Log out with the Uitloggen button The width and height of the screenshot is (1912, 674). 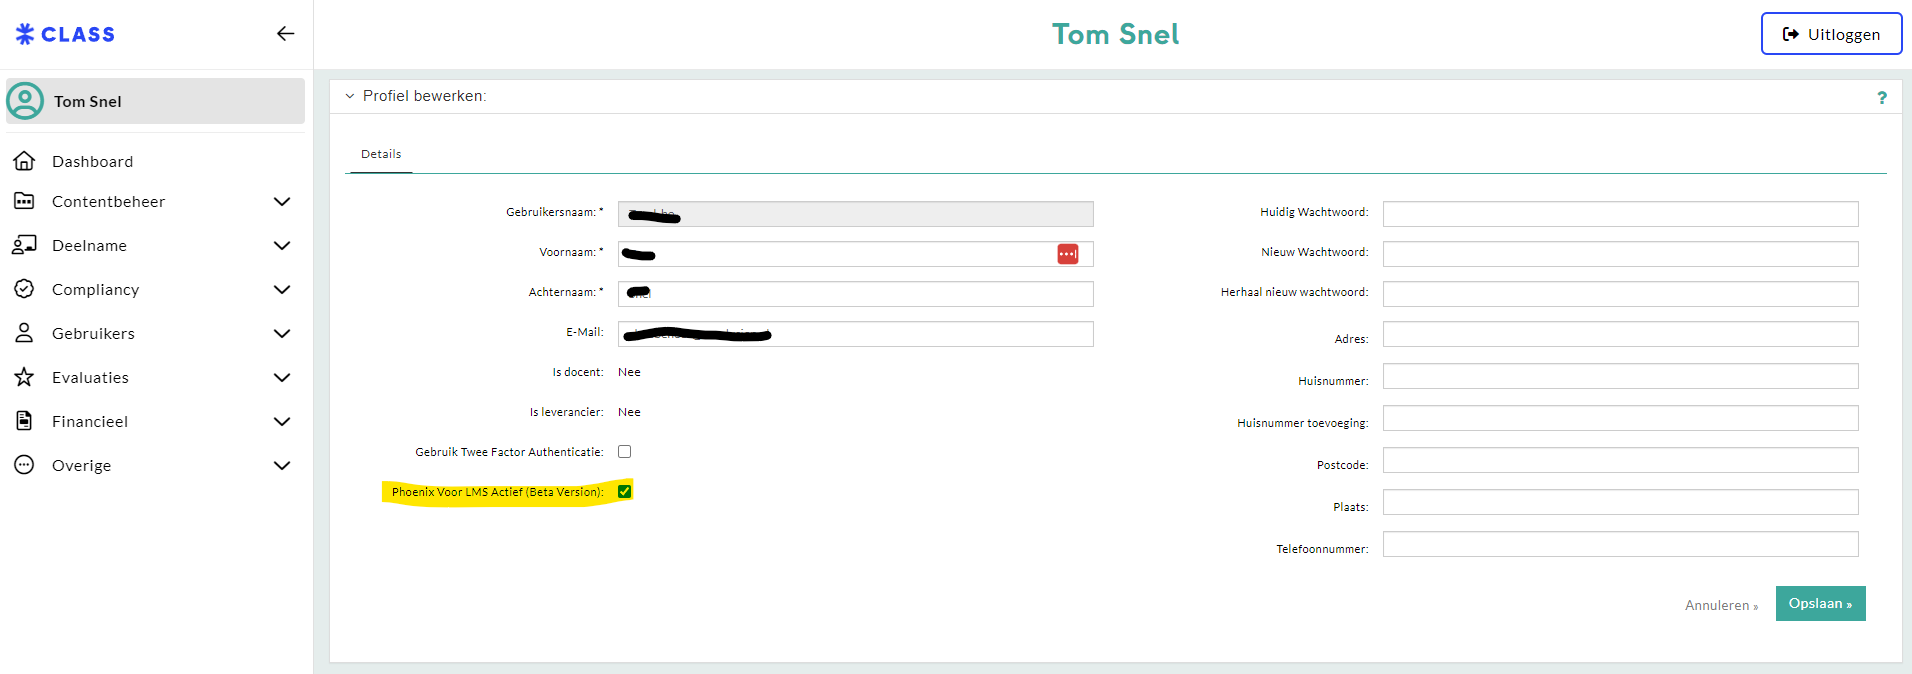coord(1831,34)
